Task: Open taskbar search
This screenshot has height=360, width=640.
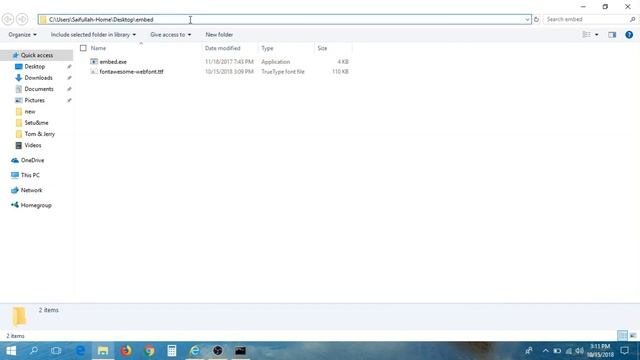Action: [x=34, y=351]
